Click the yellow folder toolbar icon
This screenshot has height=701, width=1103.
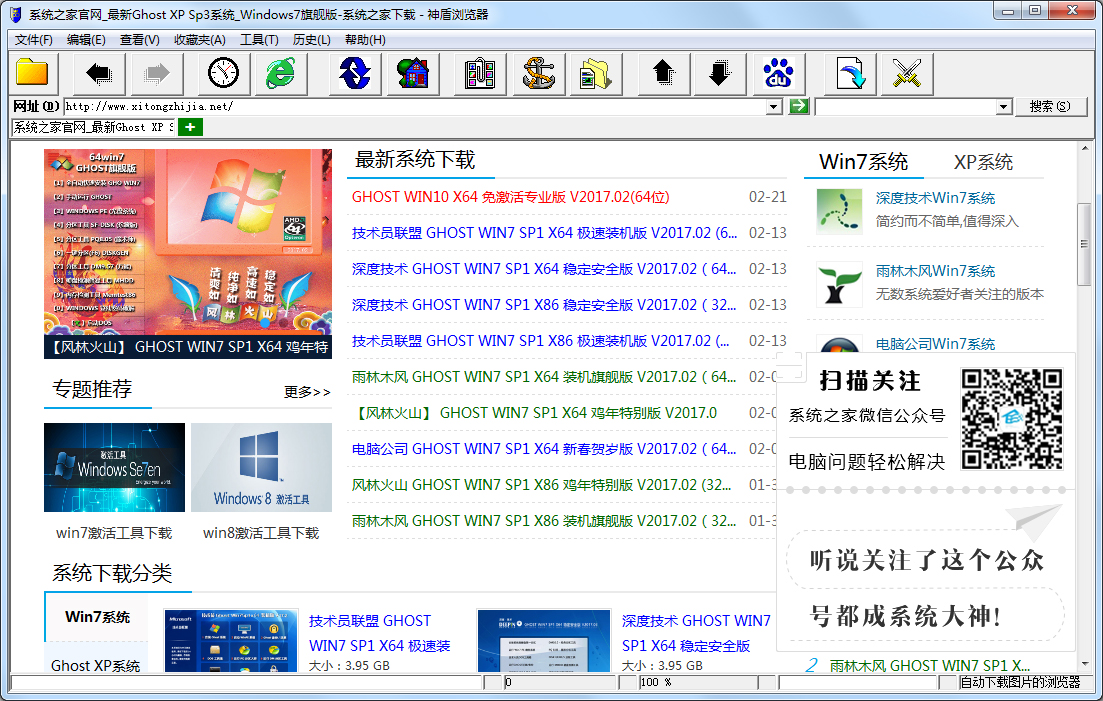point(33,74)
